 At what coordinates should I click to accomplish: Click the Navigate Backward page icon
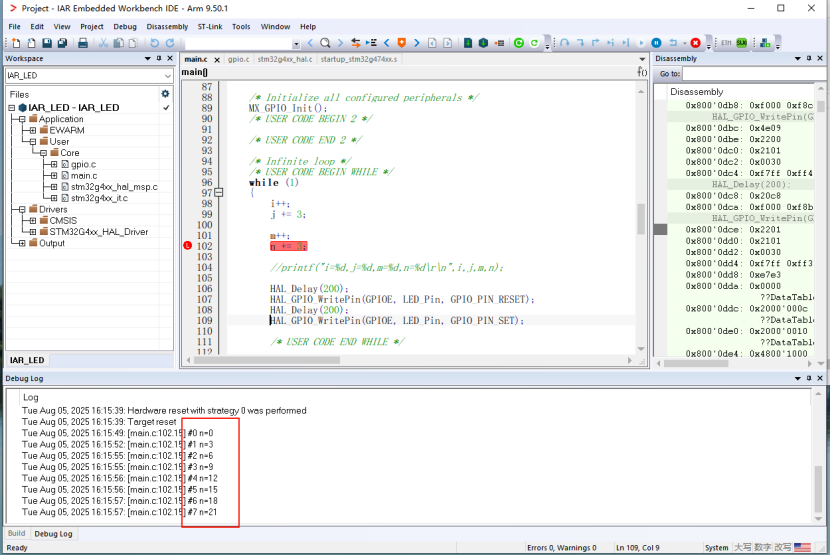(432, 43)
